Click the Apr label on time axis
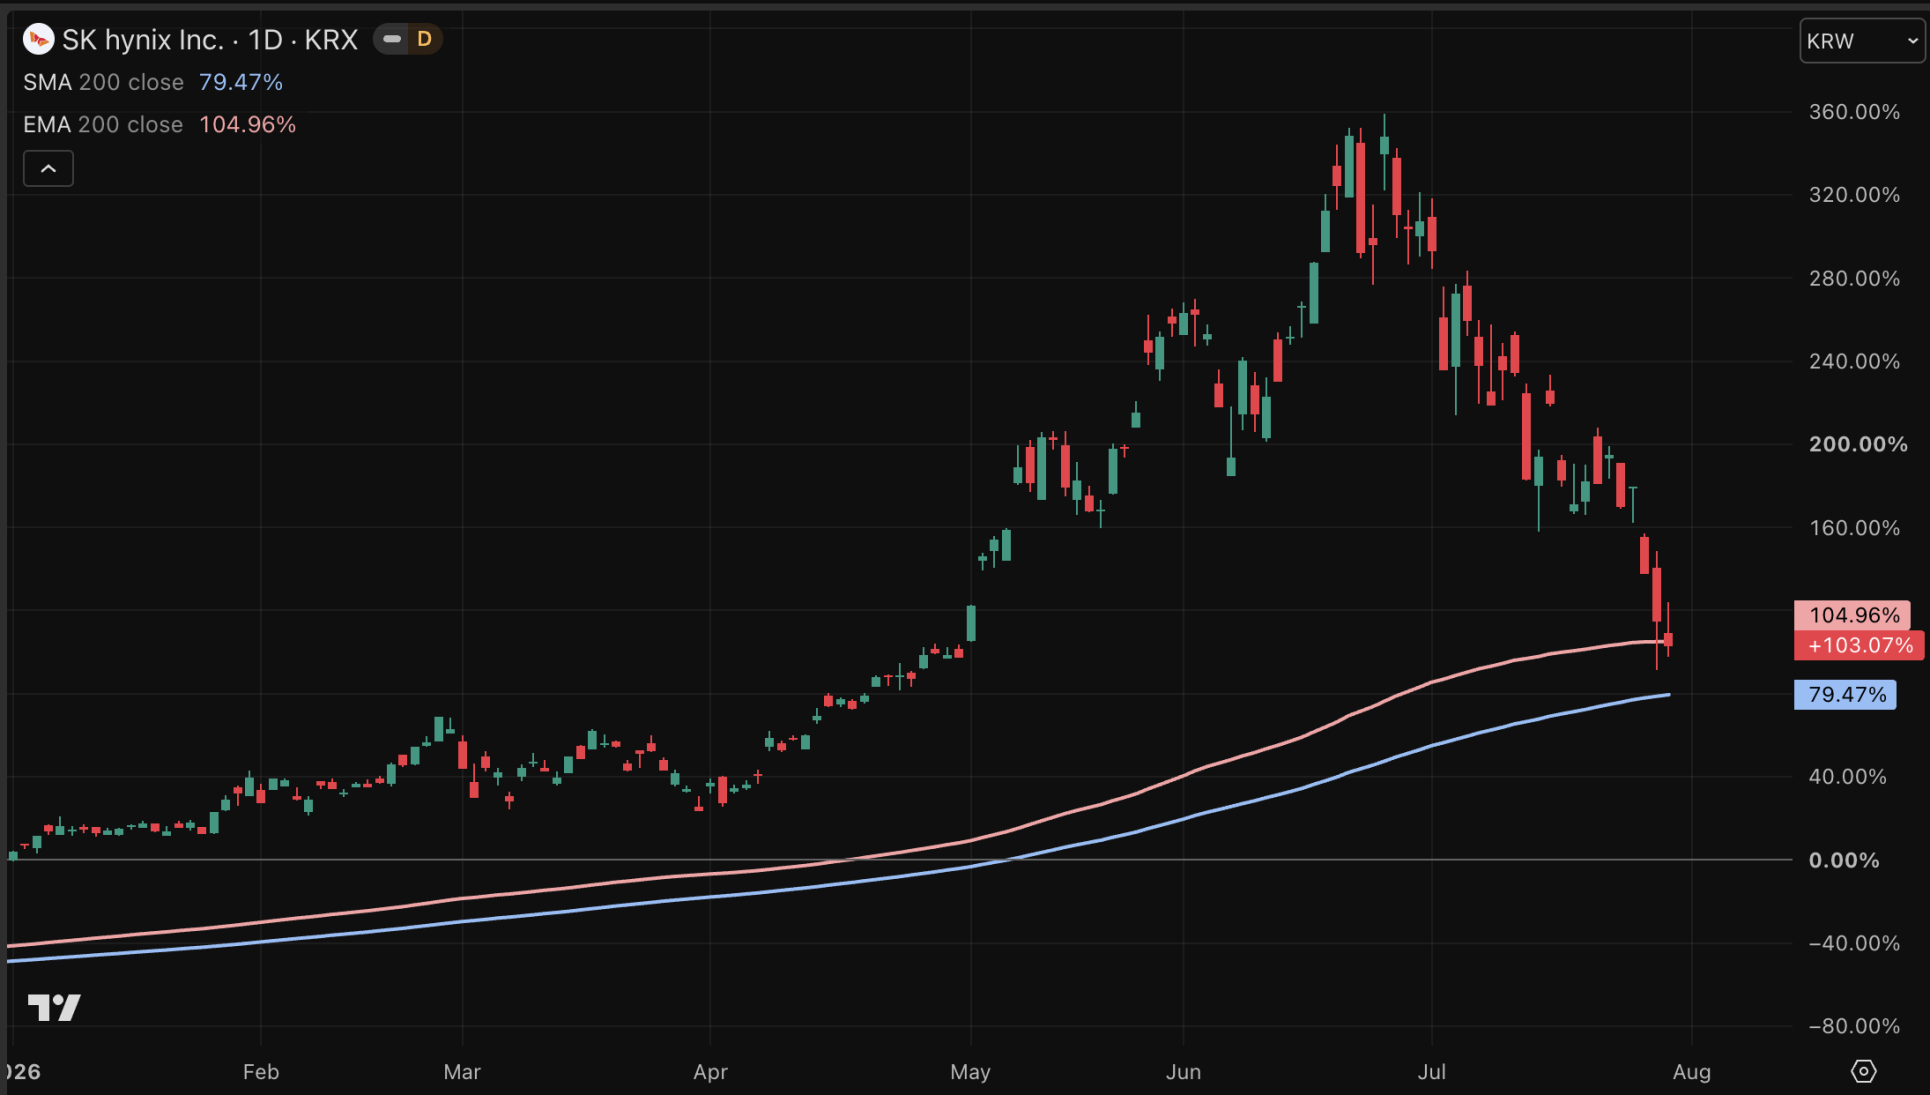Viewport: 1930px width, 1095px height. (x=710, y=1072)
